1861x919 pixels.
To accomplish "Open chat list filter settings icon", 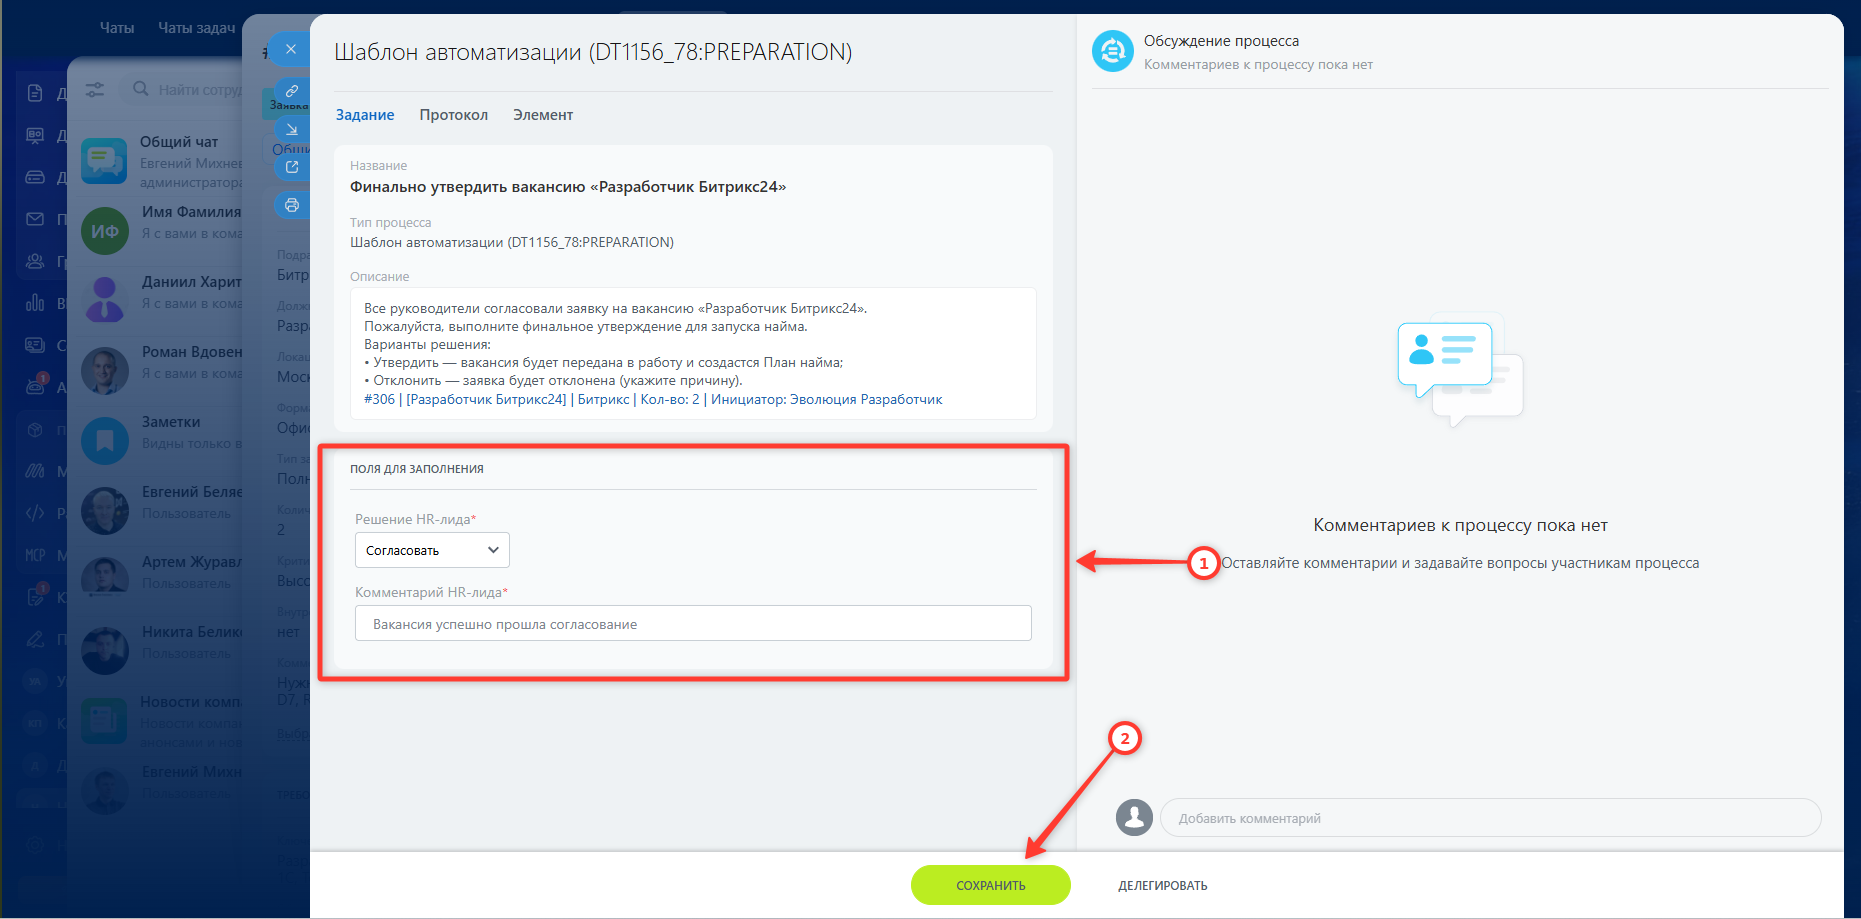I will 95,89.
